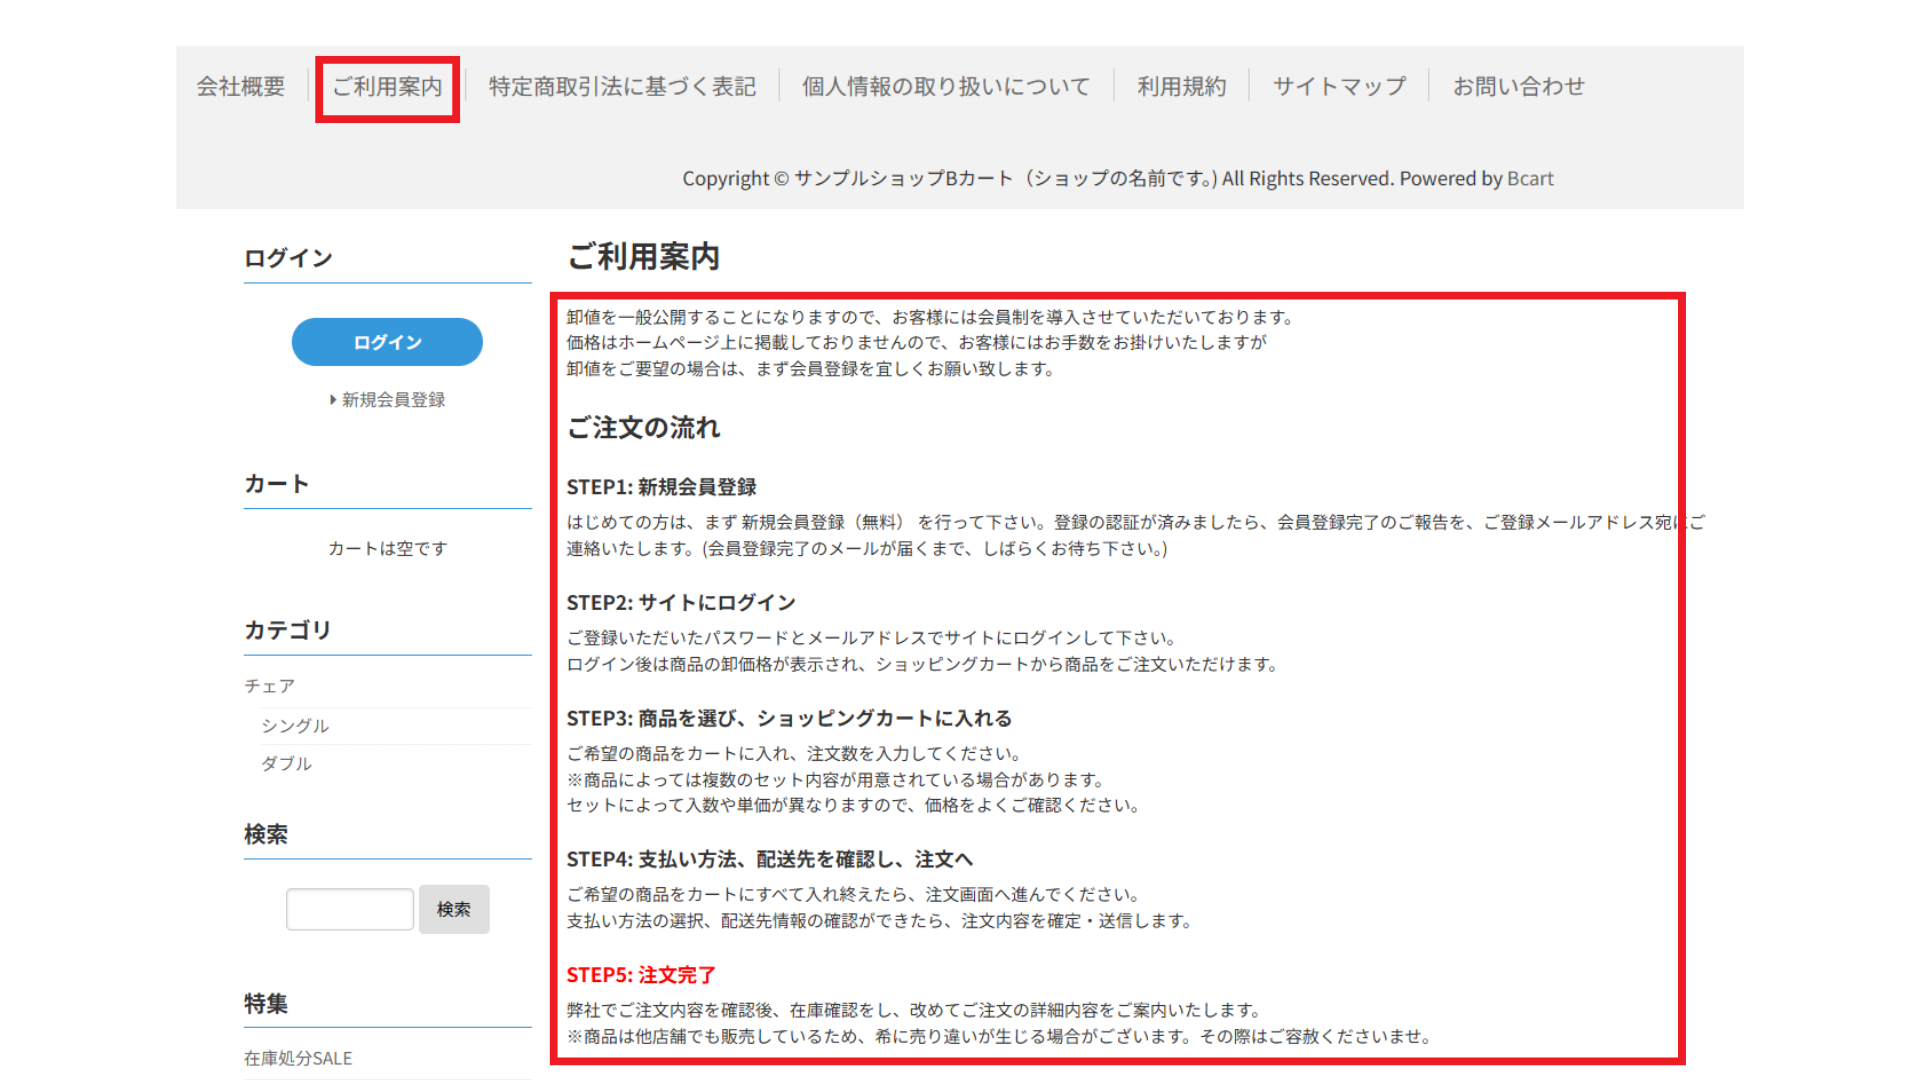Open the ご利用案内 navigation link
The image size is (1920, 1080).
[387, 87]
